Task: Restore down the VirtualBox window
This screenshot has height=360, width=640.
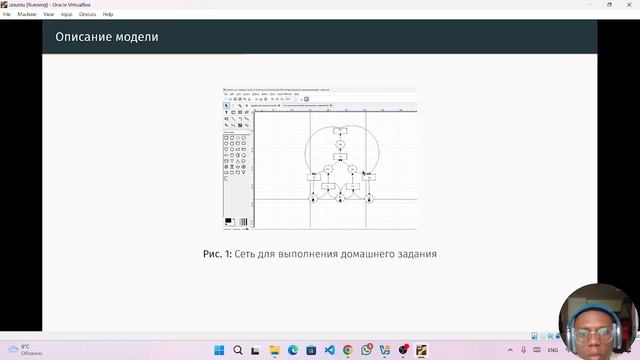Action: (609, 4)
